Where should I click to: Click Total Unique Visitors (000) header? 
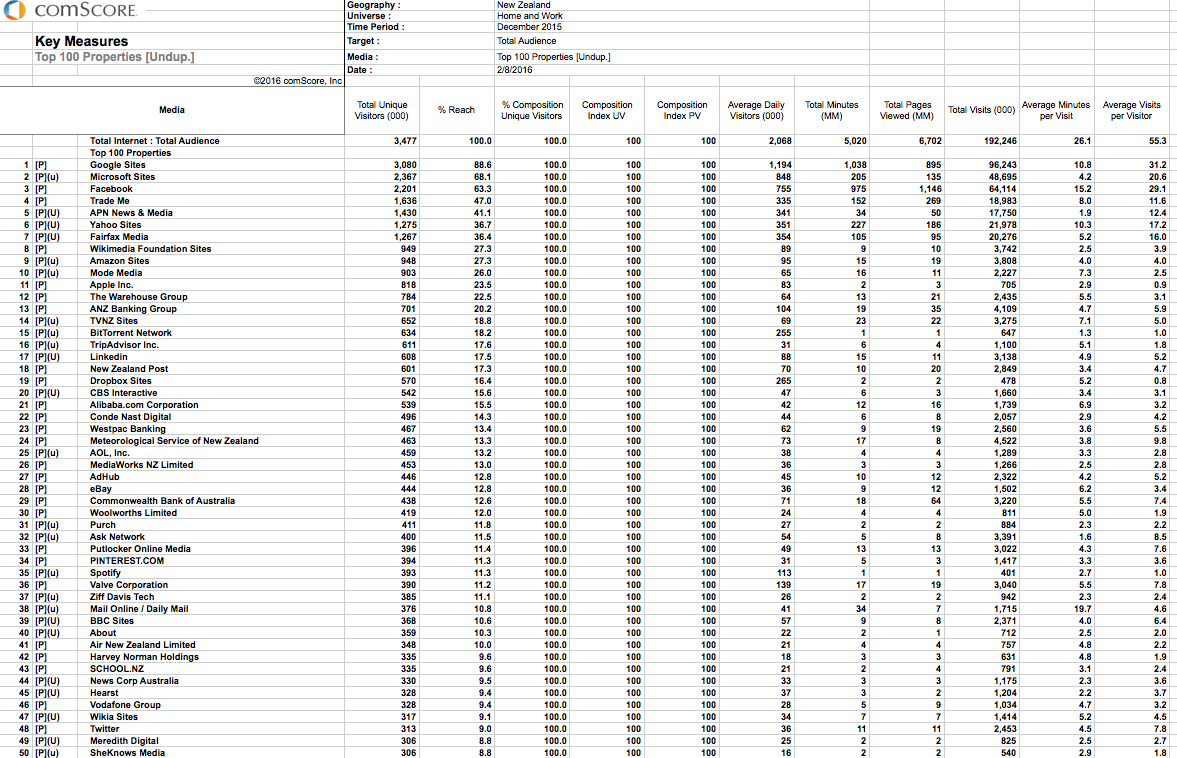pos(382,110)
